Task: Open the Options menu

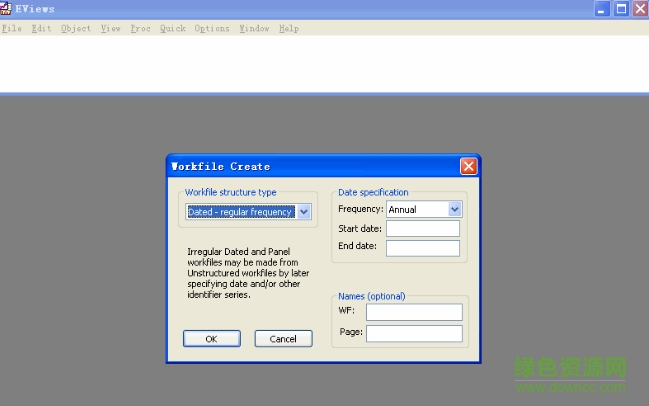Action: (x=212, y=29)
